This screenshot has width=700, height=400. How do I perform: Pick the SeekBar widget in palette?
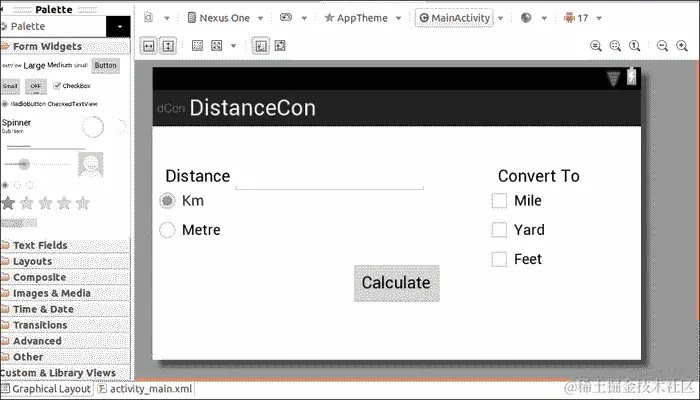pos(37,164)
